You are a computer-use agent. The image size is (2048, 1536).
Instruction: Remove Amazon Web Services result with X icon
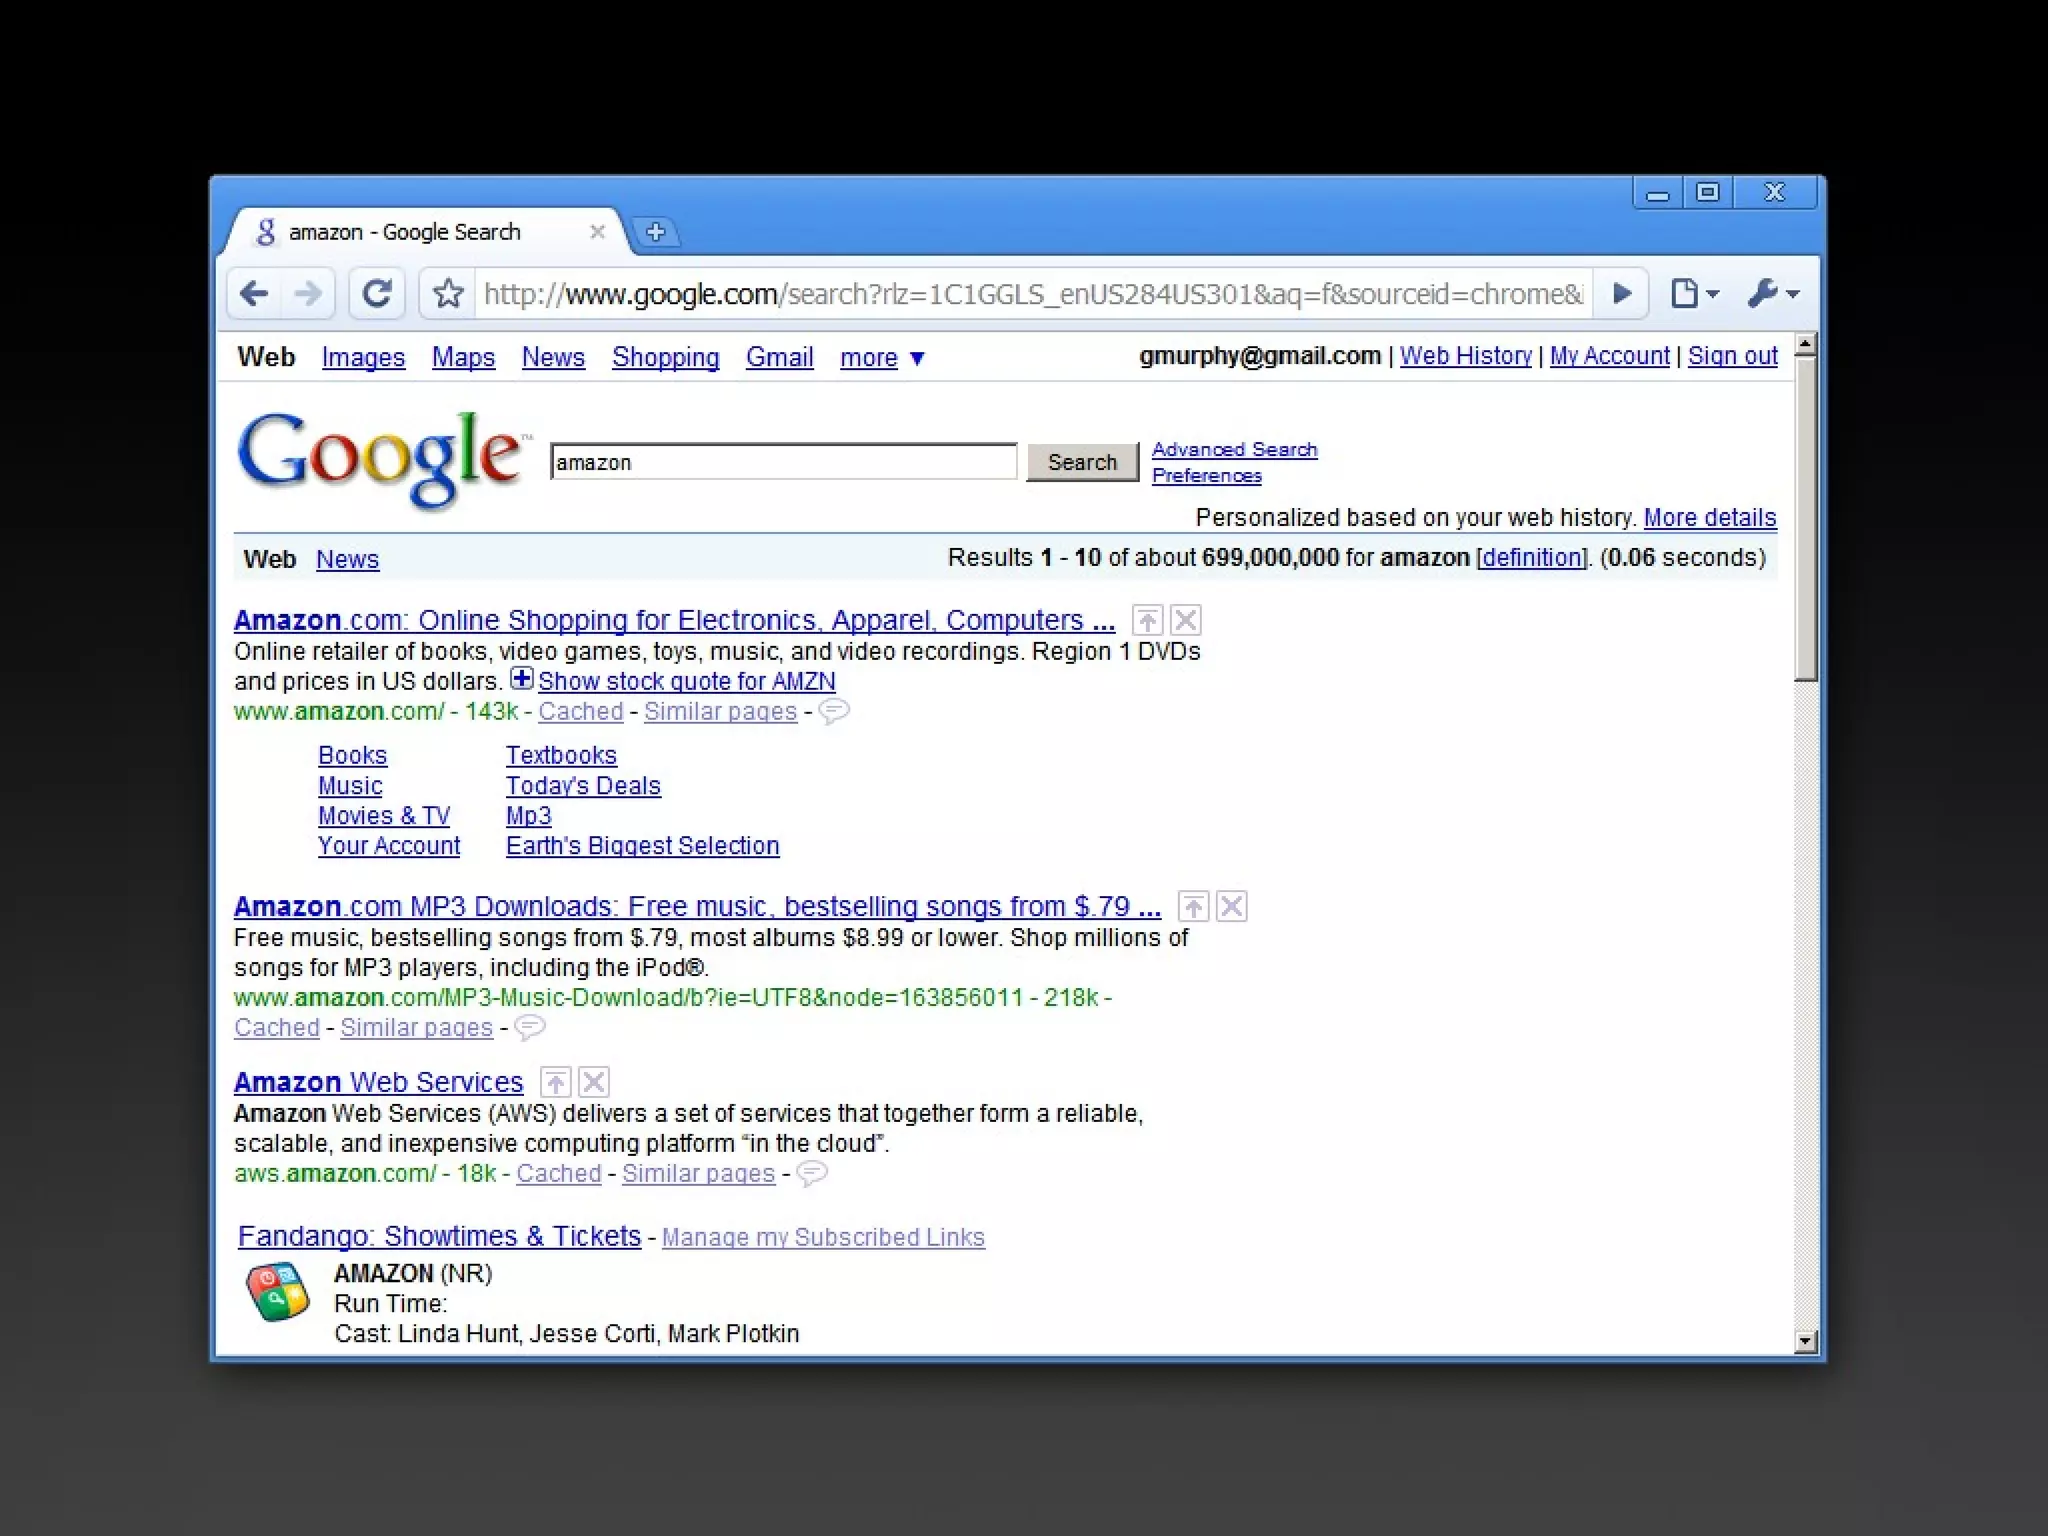594,1082
